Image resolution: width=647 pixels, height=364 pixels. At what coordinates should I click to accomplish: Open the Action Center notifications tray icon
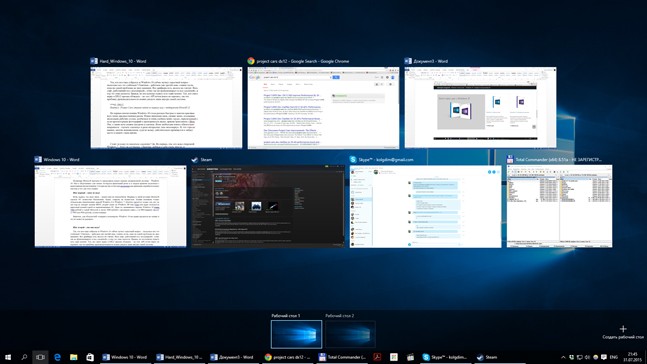click(x=604, y=357)
